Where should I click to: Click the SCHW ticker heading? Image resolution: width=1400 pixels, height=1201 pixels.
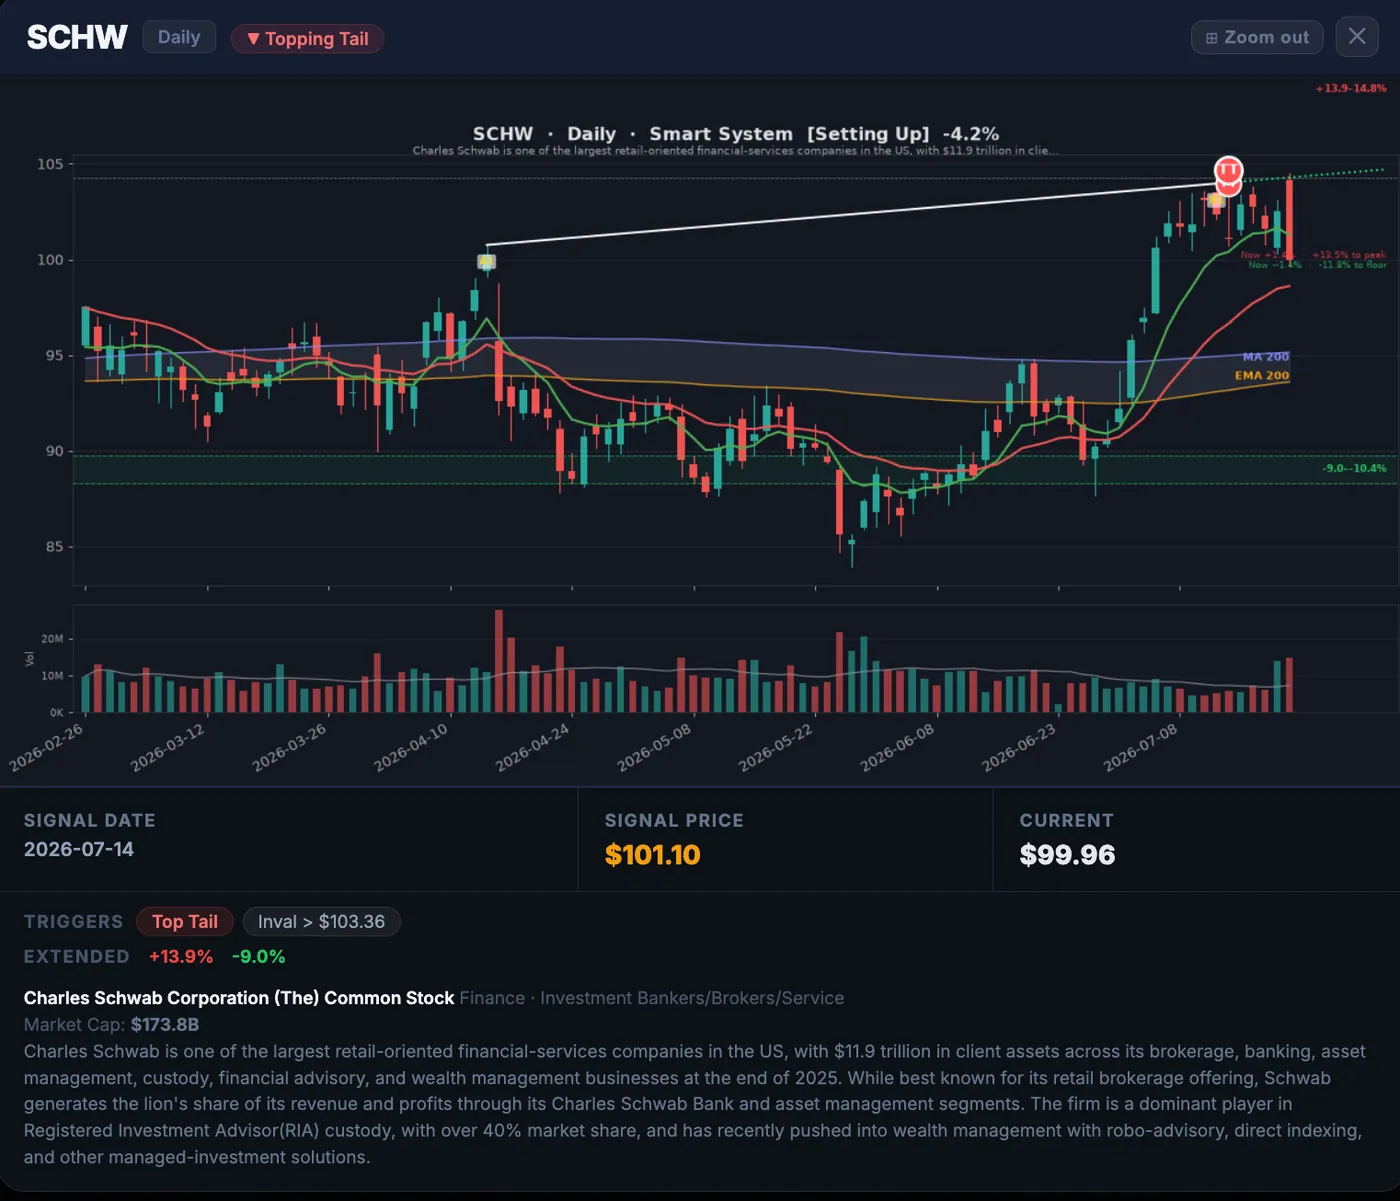coord(77,37)
